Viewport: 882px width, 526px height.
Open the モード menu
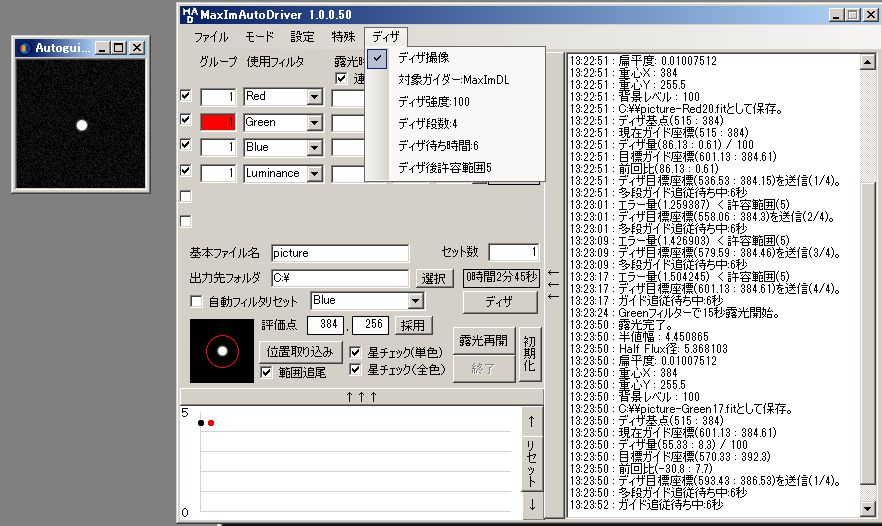tap(259, 37)
